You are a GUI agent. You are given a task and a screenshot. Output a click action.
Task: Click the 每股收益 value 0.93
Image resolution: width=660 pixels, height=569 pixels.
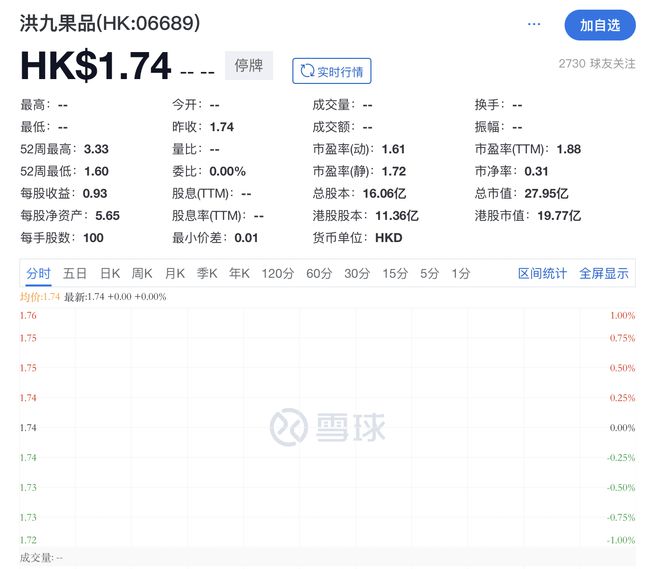pyautogui.click(x=95, y=194)
